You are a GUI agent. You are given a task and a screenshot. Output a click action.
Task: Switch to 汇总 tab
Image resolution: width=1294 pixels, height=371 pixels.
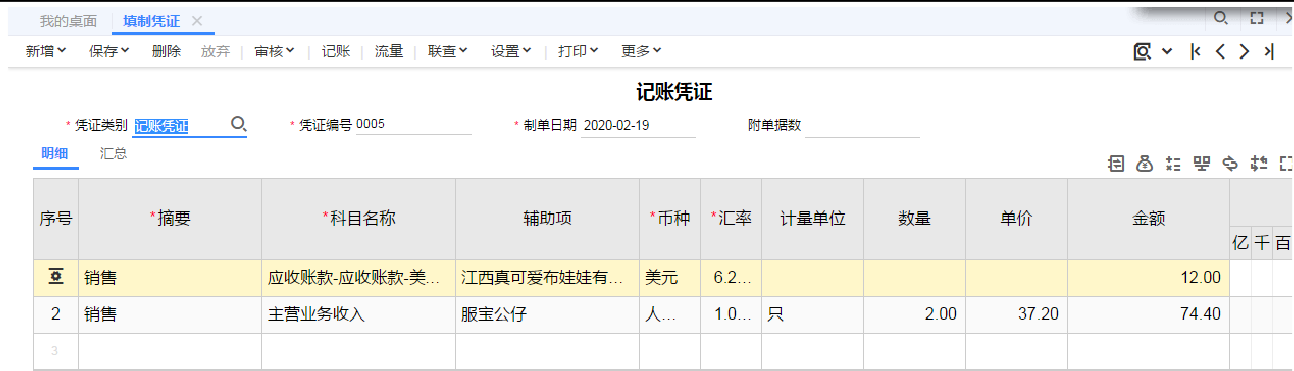113,154
